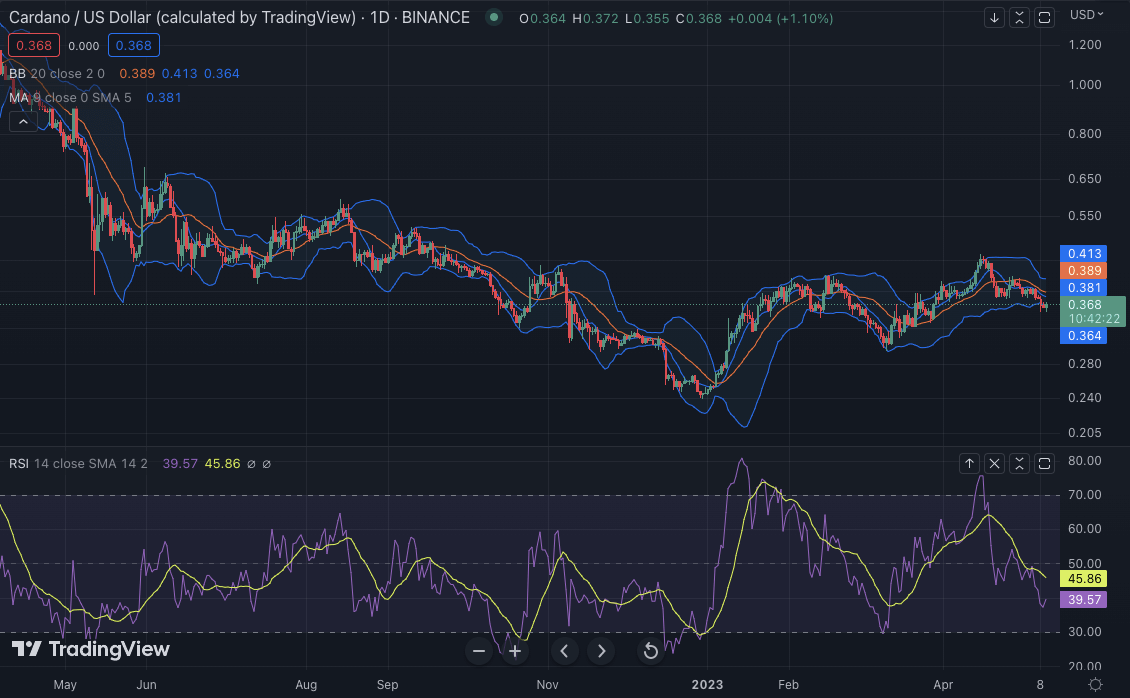1130x698 pixels.
Task: Click purple 39.57 tag on RSI scale
Action: (x=1083, y=599)
